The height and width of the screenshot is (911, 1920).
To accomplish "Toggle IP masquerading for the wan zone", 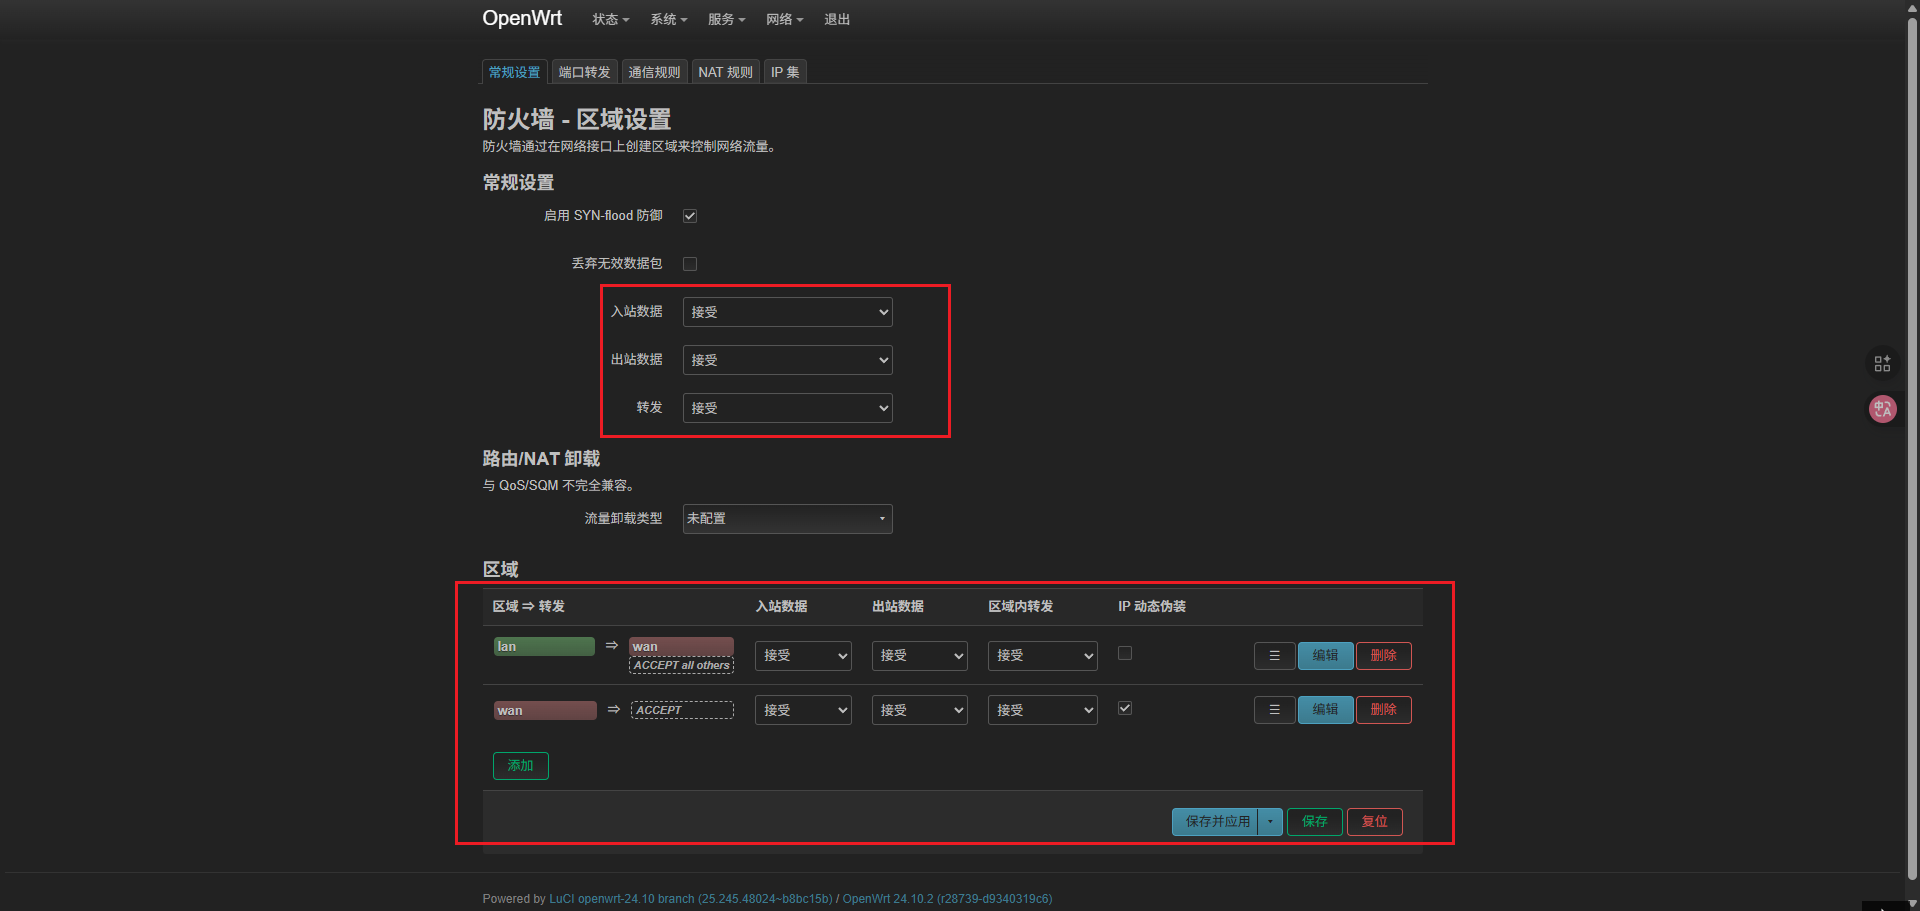I will tap(1125, 708).
